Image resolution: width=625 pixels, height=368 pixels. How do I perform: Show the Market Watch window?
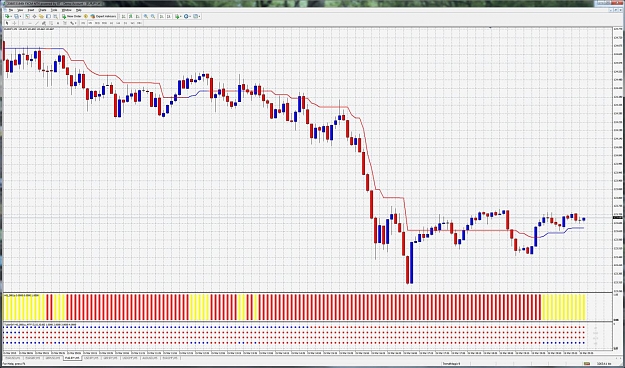click(x=28, y=16)
